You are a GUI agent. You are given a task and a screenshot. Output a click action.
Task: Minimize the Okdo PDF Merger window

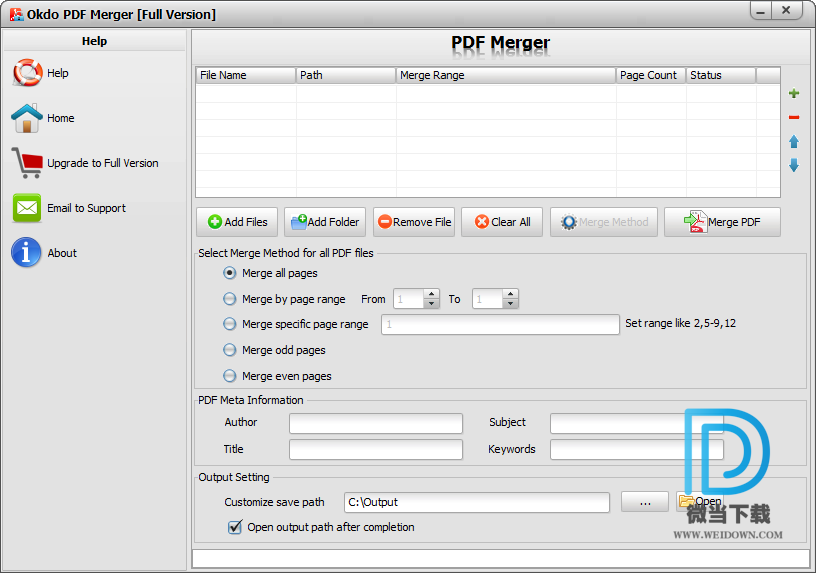pos(761,10)
